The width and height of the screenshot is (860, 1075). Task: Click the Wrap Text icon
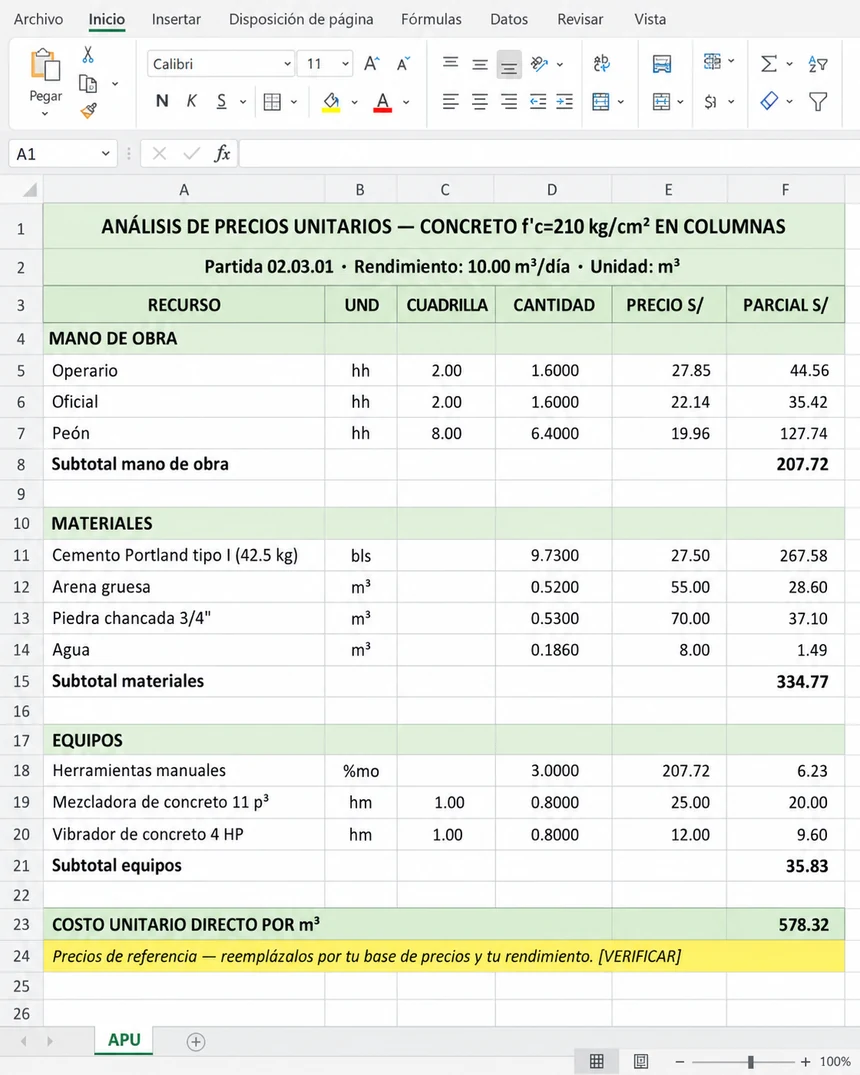point(601,64)
